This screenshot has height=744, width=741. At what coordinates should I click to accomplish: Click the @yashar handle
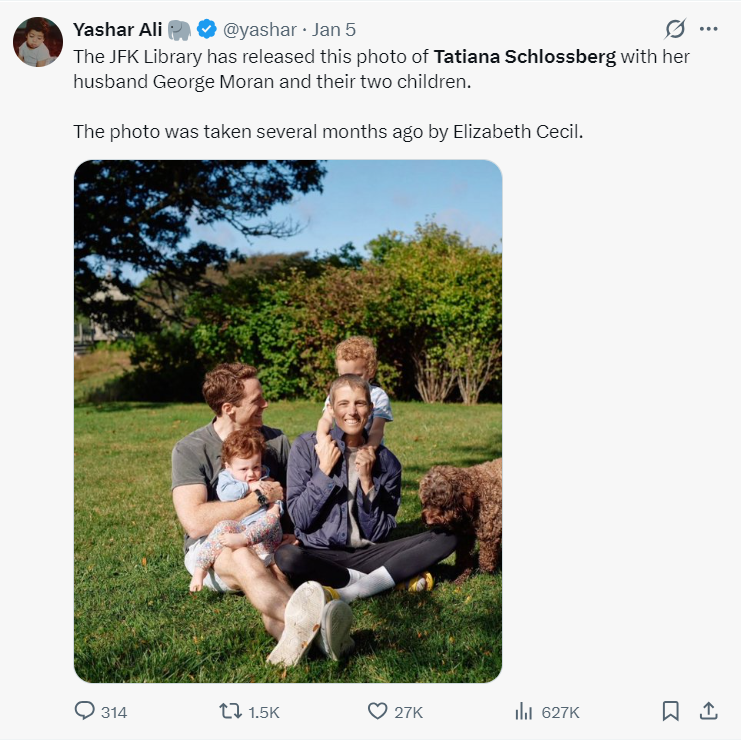pyautogui.click(x=259, y=30)
